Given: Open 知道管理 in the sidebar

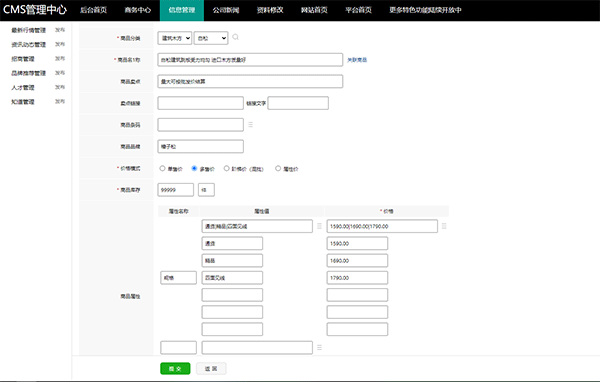Looking at the screenshot, I should (23, 102).
